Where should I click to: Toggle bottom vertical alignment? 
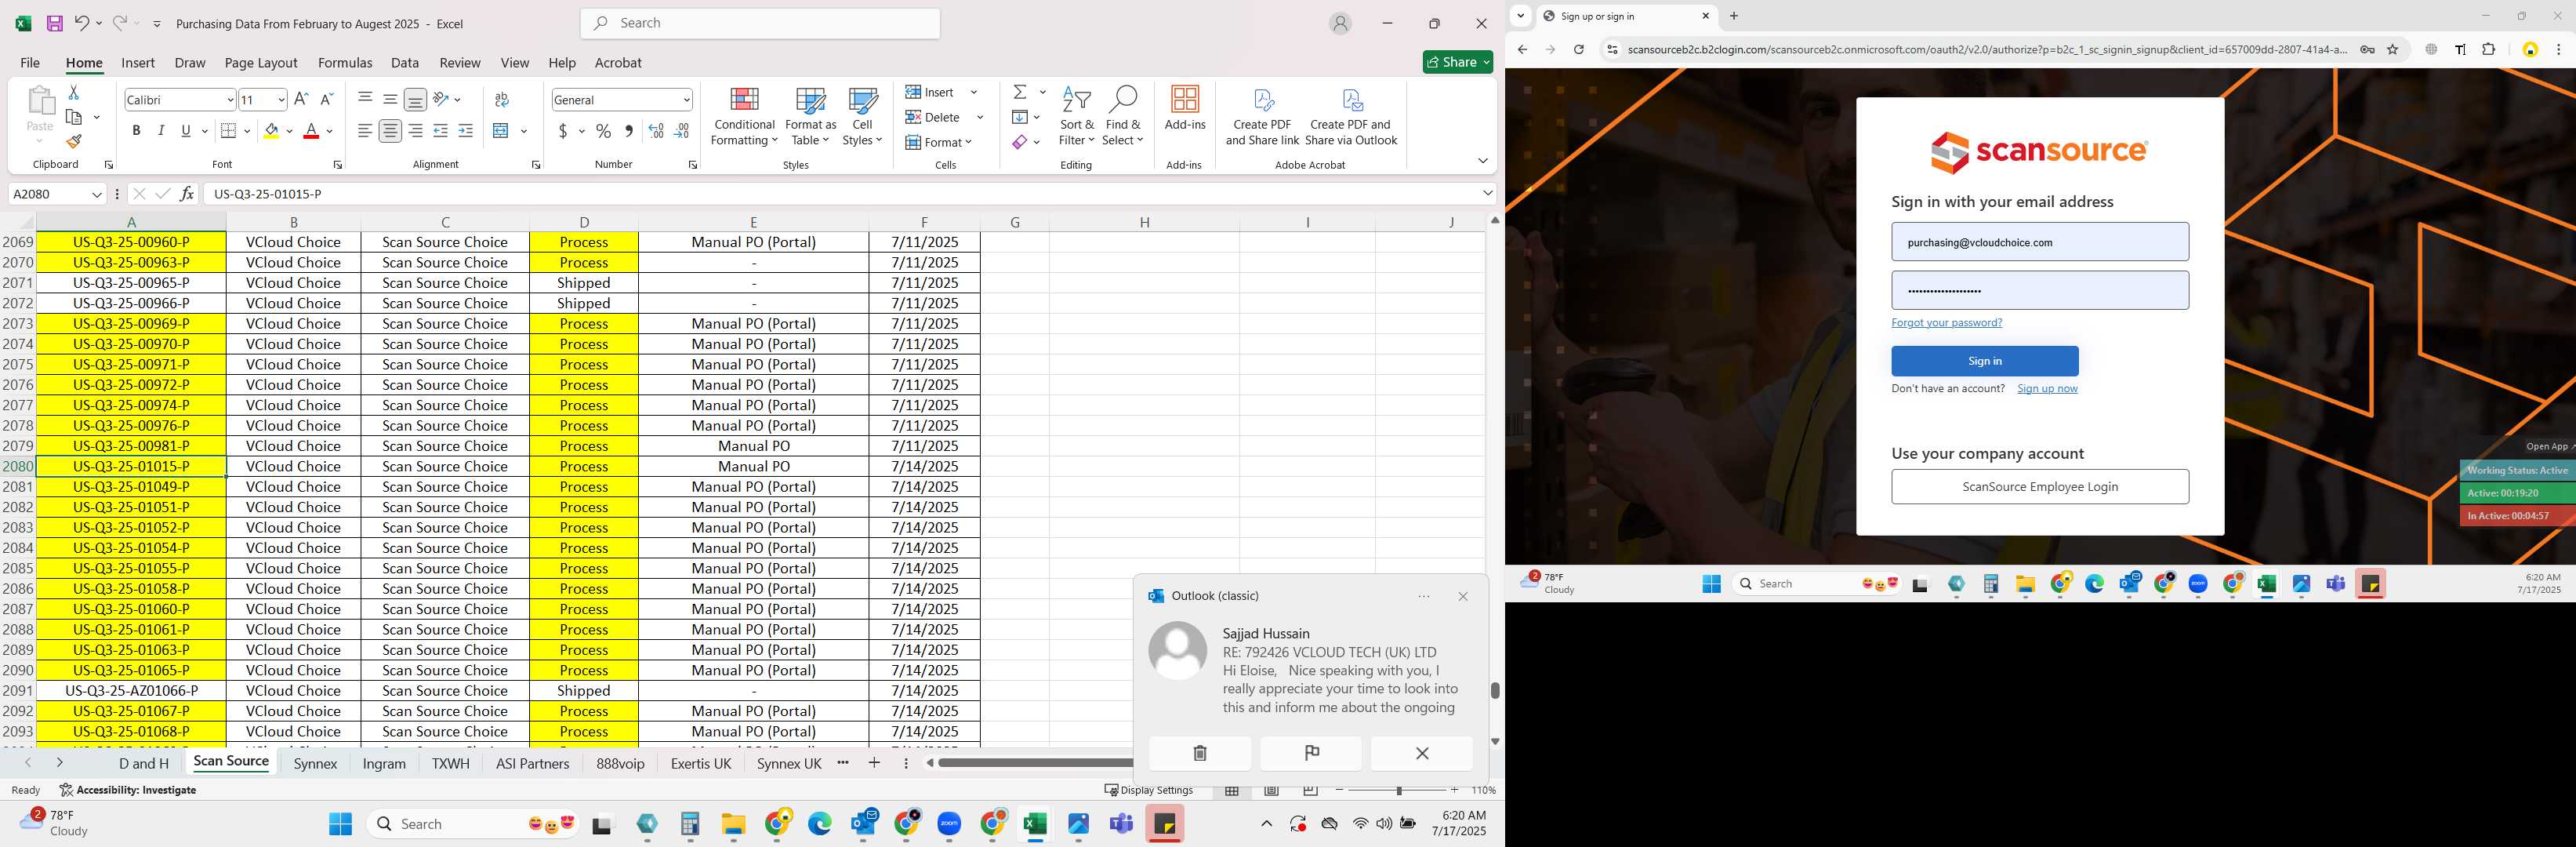(415, 99)
